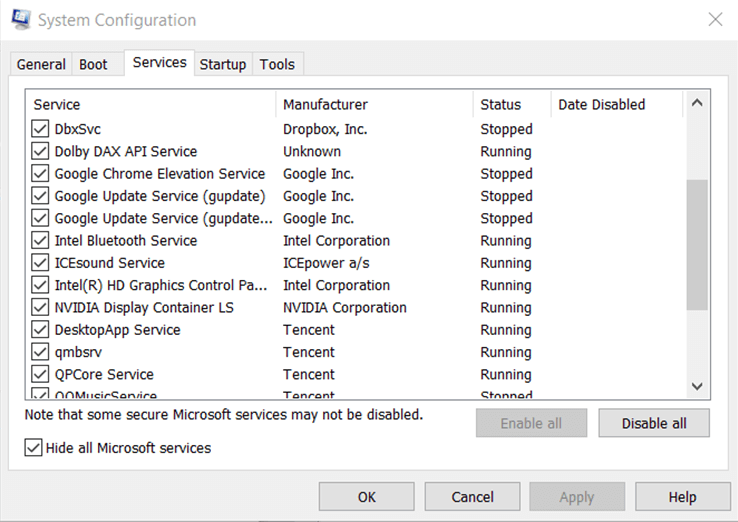This screenshot has height=522, width=738.
Task: Click the Apply button
Action: pos(577,497)
